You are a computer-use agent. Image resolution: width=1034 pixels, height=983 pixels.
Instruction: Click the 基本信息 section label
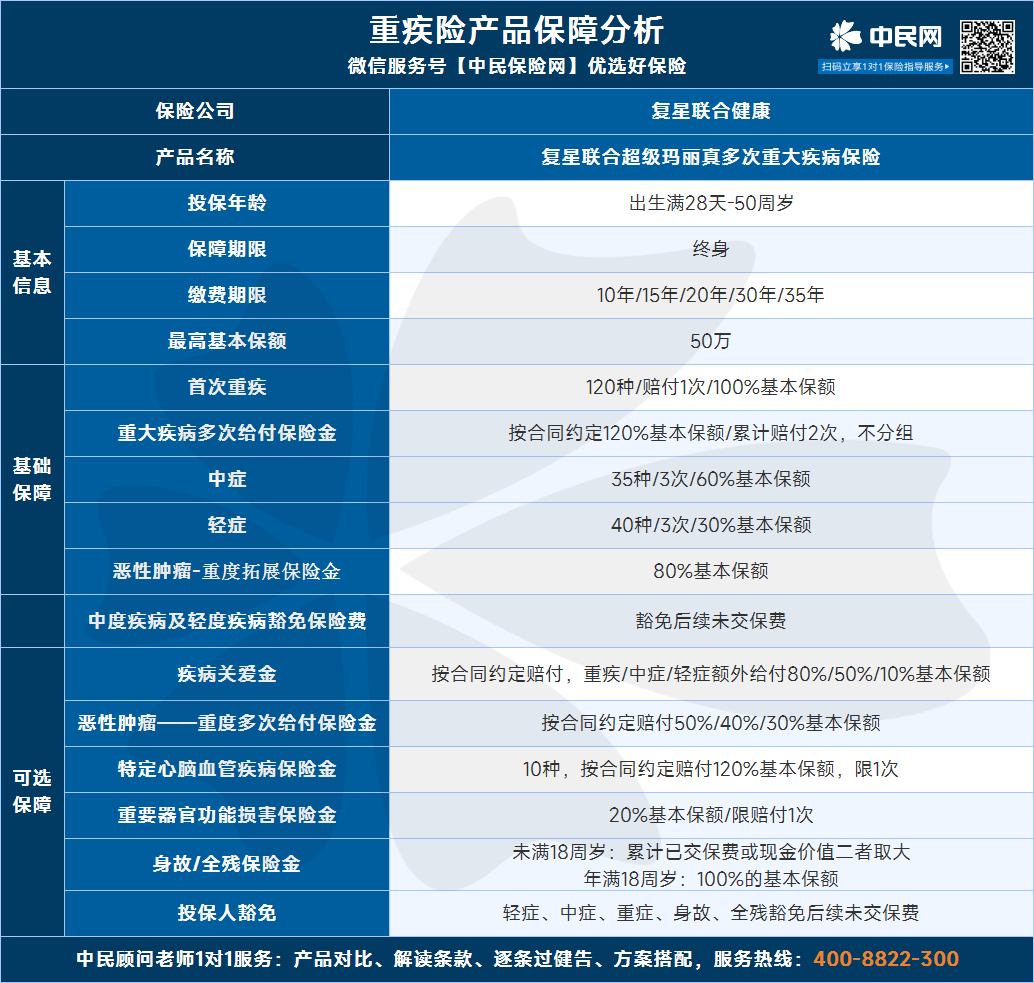point(32,272)
